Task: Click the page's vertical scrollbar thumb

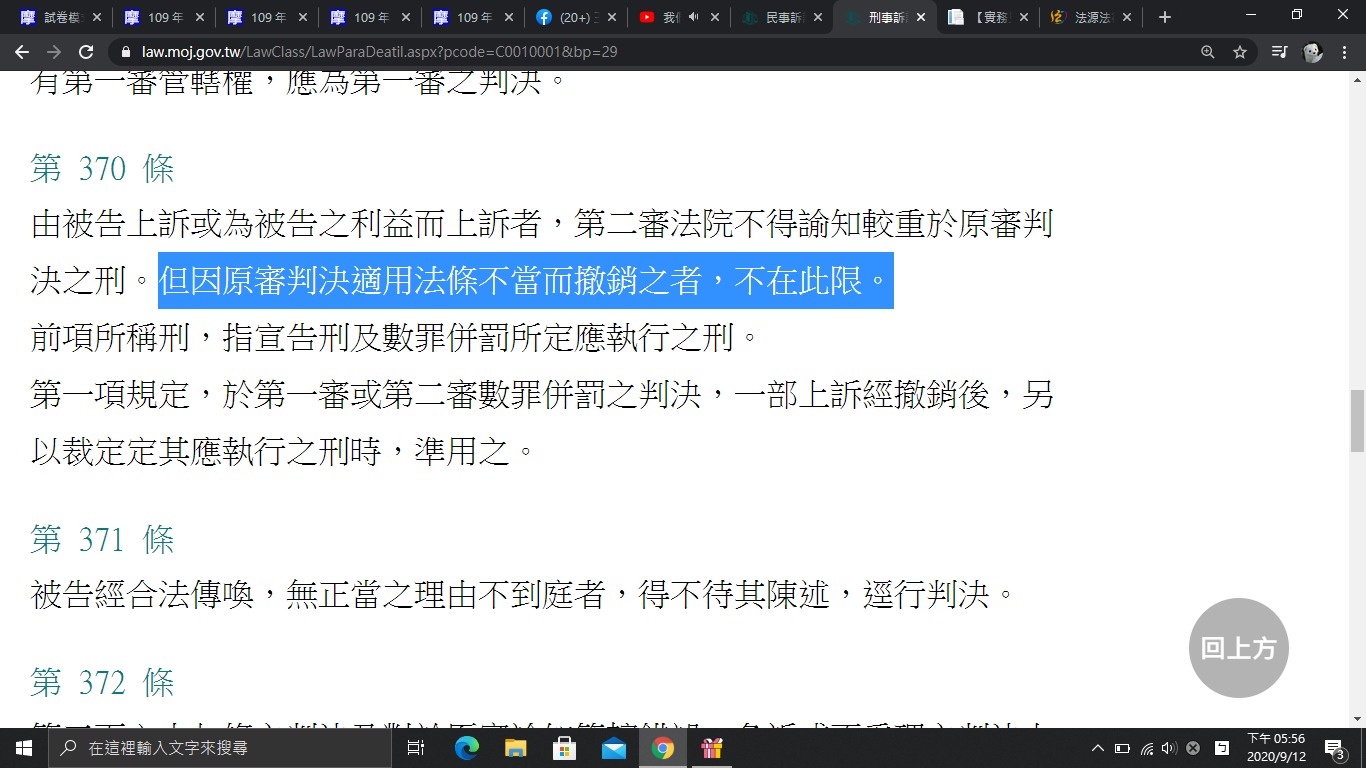Action: coord(1357,420)
